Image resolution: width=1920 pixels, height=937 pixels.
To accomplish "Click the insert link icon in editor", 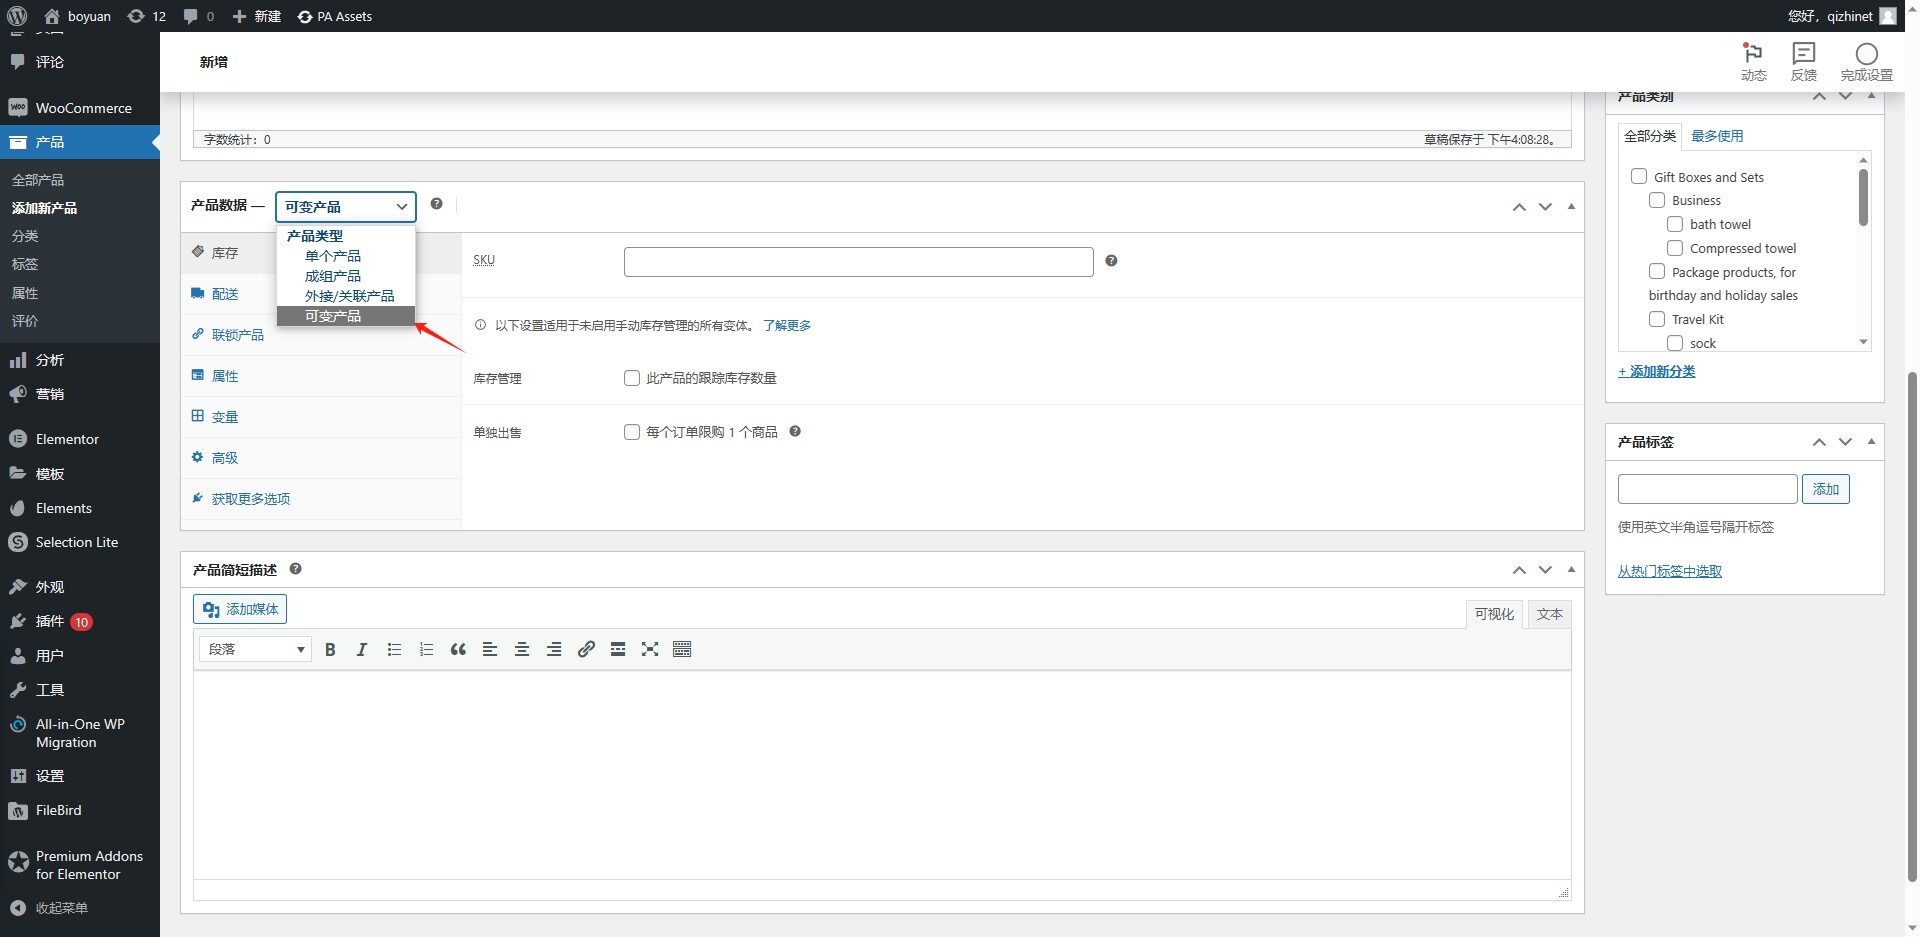I will [x=586, y=650].
